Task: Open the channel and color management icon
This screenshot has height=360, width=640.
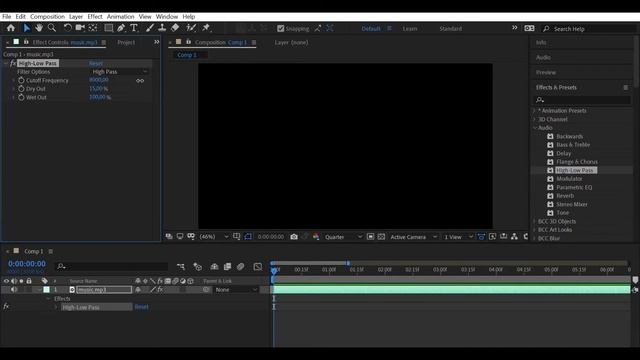Action: (x=316, y=237)
